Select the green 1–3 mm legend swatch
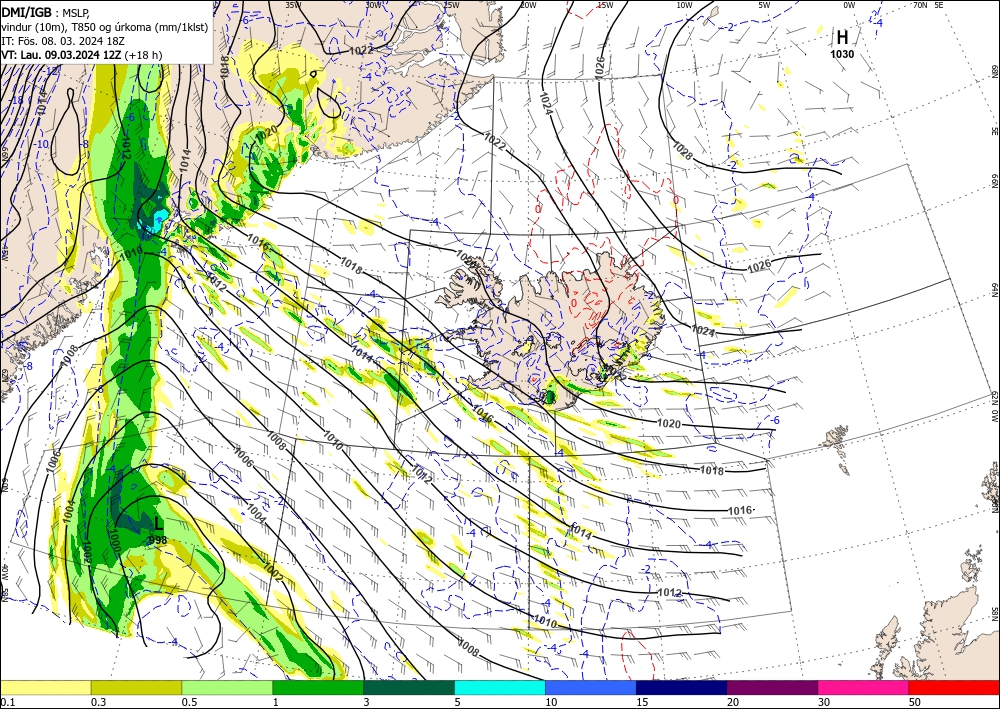 click(318, 687)
